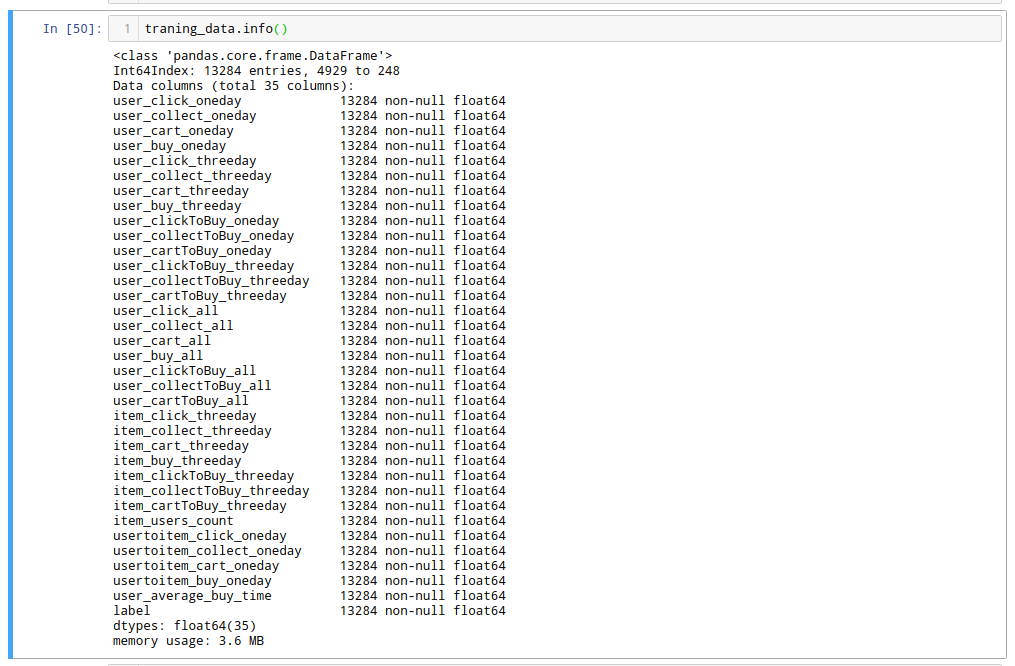This screenshot has height=666, width=1015.
Task: Click the user_cart_all column name
Action: tap(162, 341)
